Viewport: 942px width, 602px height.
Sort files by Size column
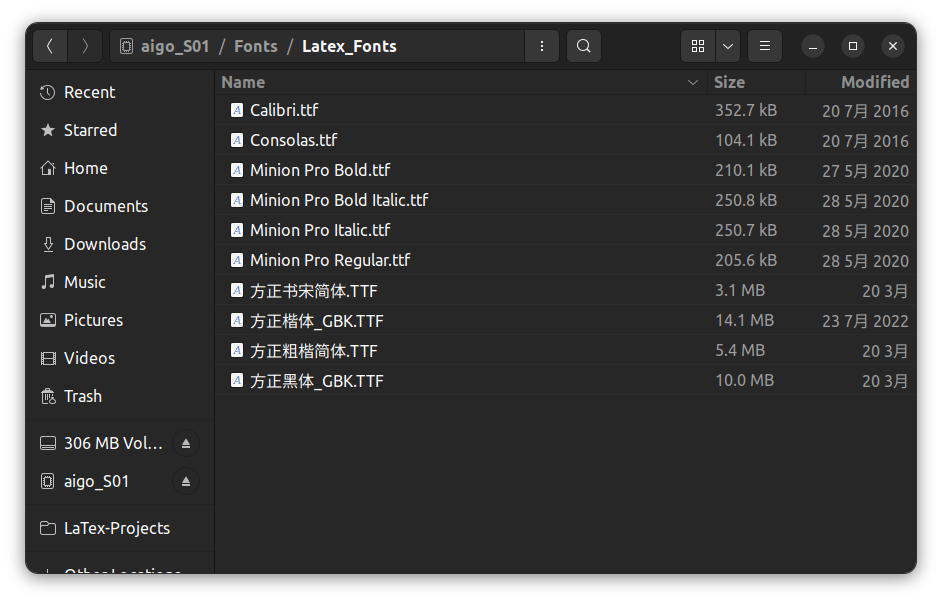[729, 82]
